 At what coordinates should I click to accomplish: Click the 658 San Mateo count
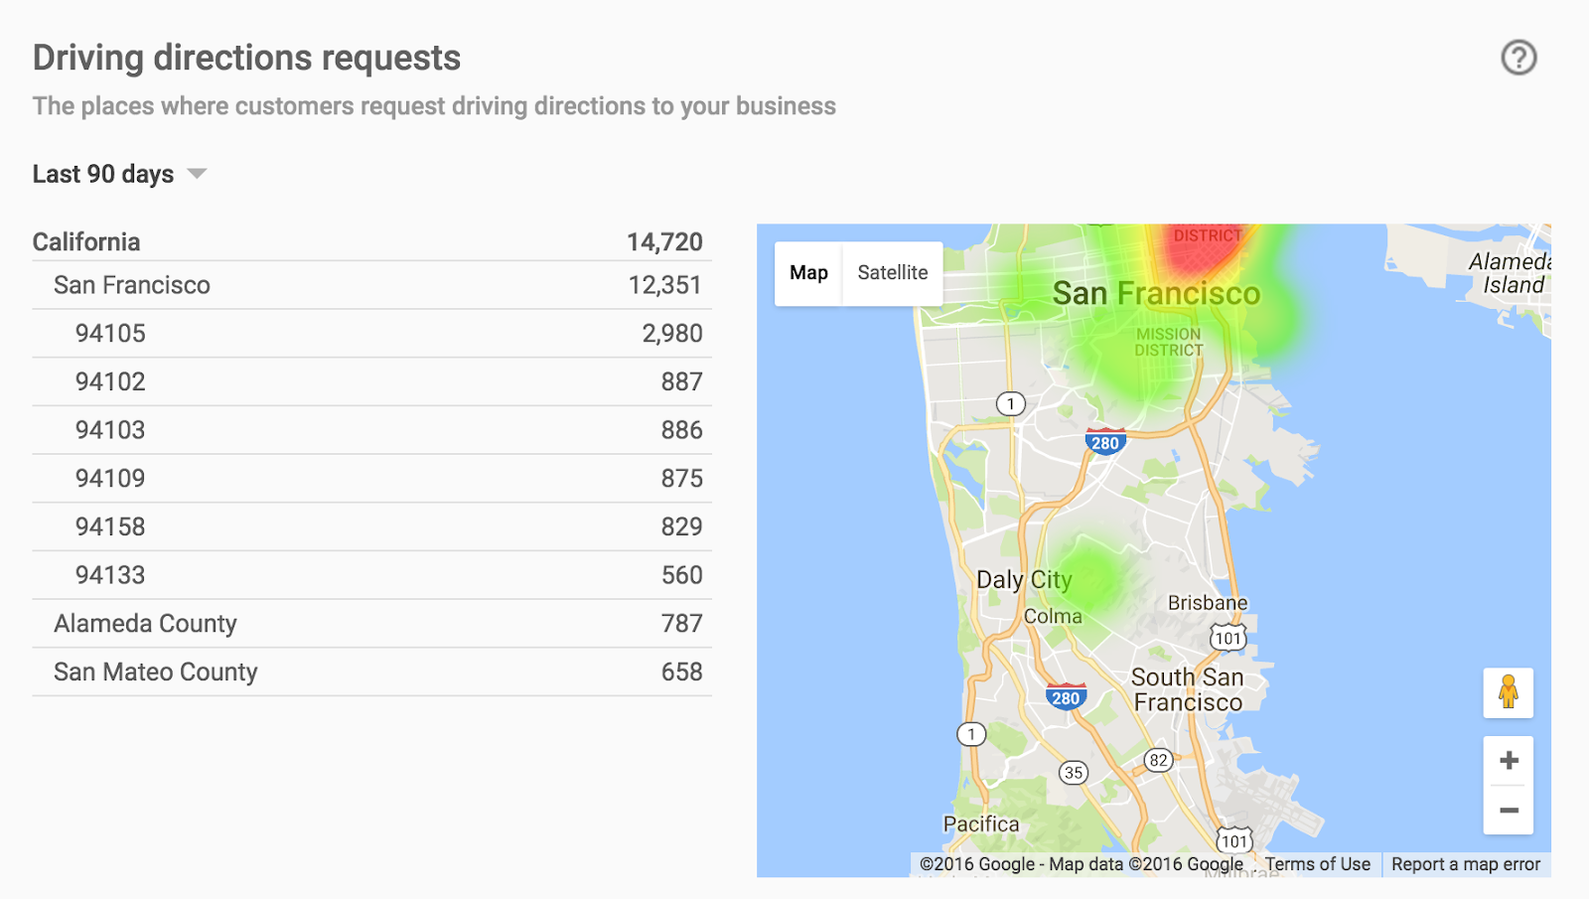681,672
